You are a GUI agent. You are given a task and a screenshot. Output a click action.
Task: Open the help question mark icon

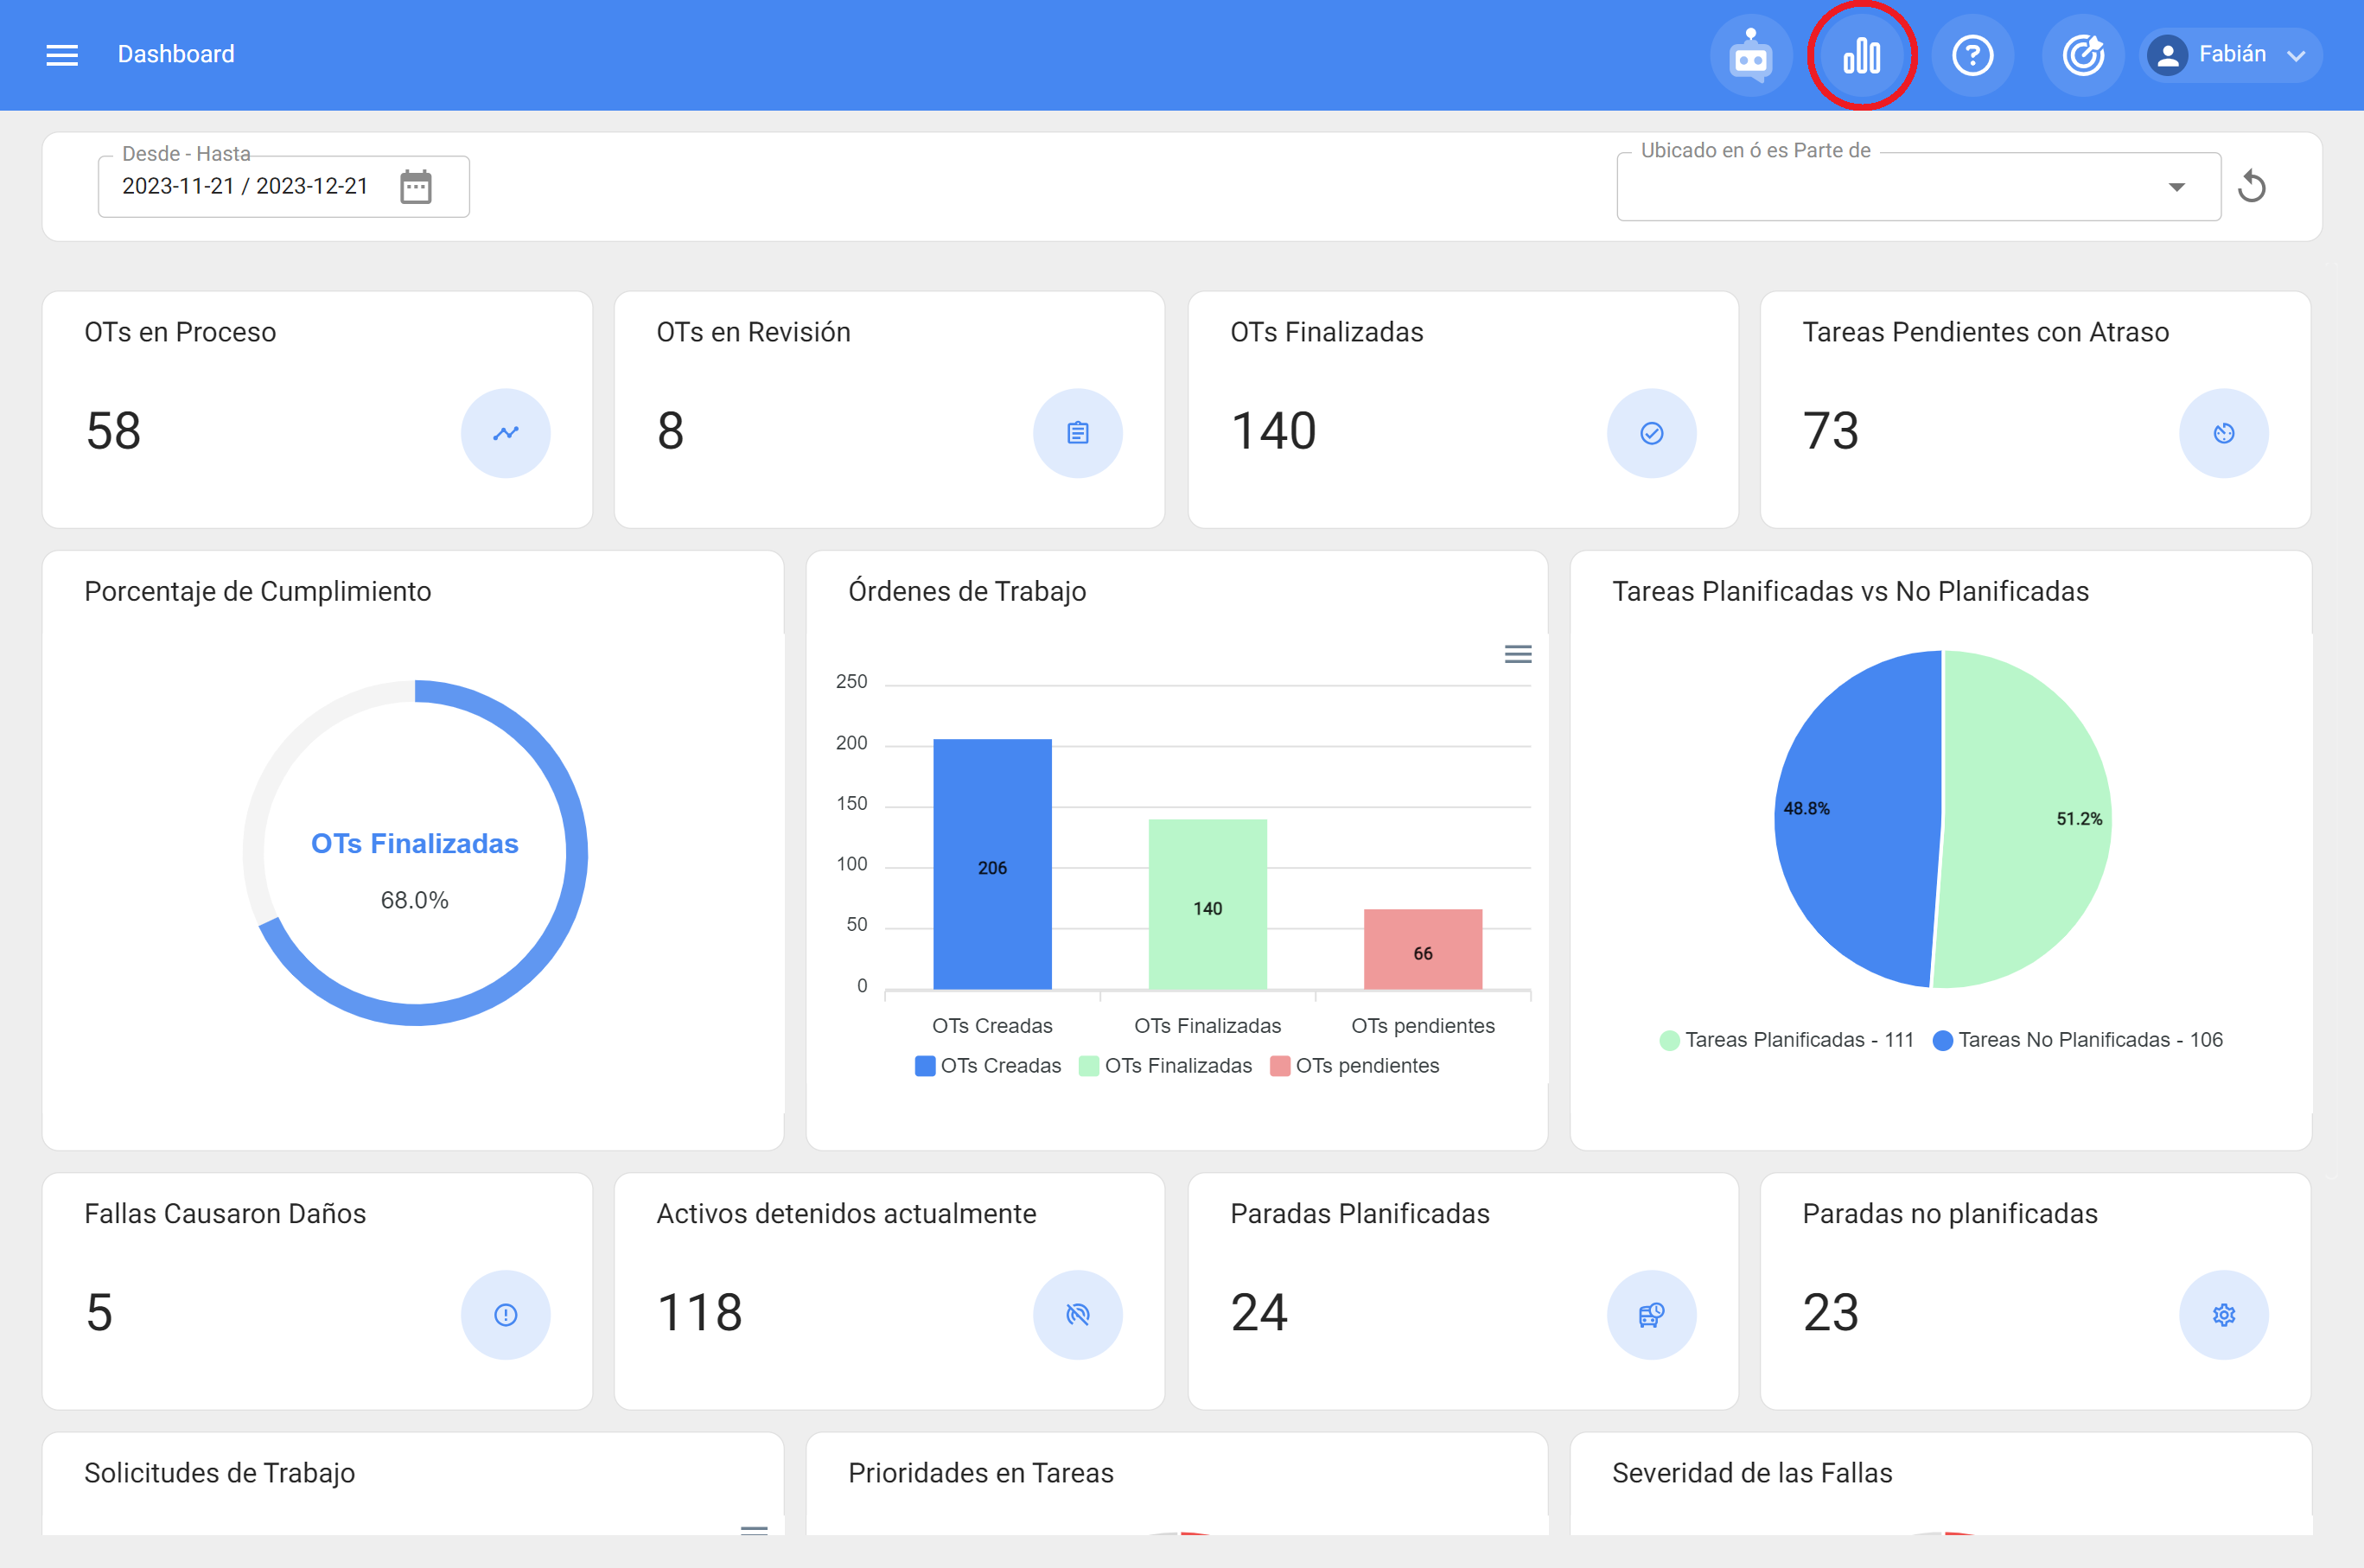[1972, 55]
